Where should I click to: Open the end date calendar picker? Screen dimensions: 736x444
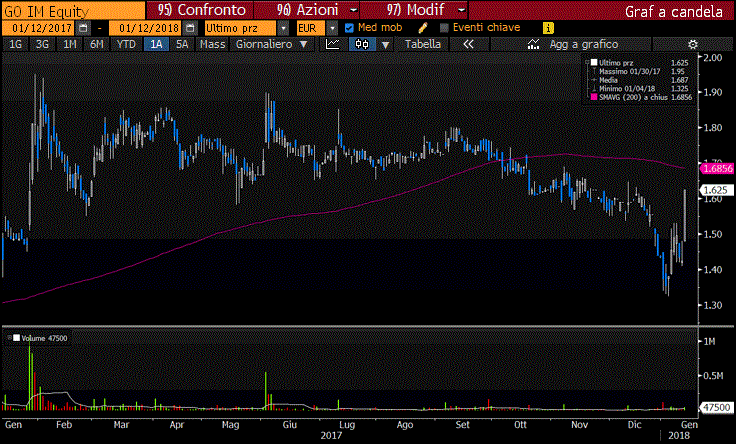pos(187,28)
